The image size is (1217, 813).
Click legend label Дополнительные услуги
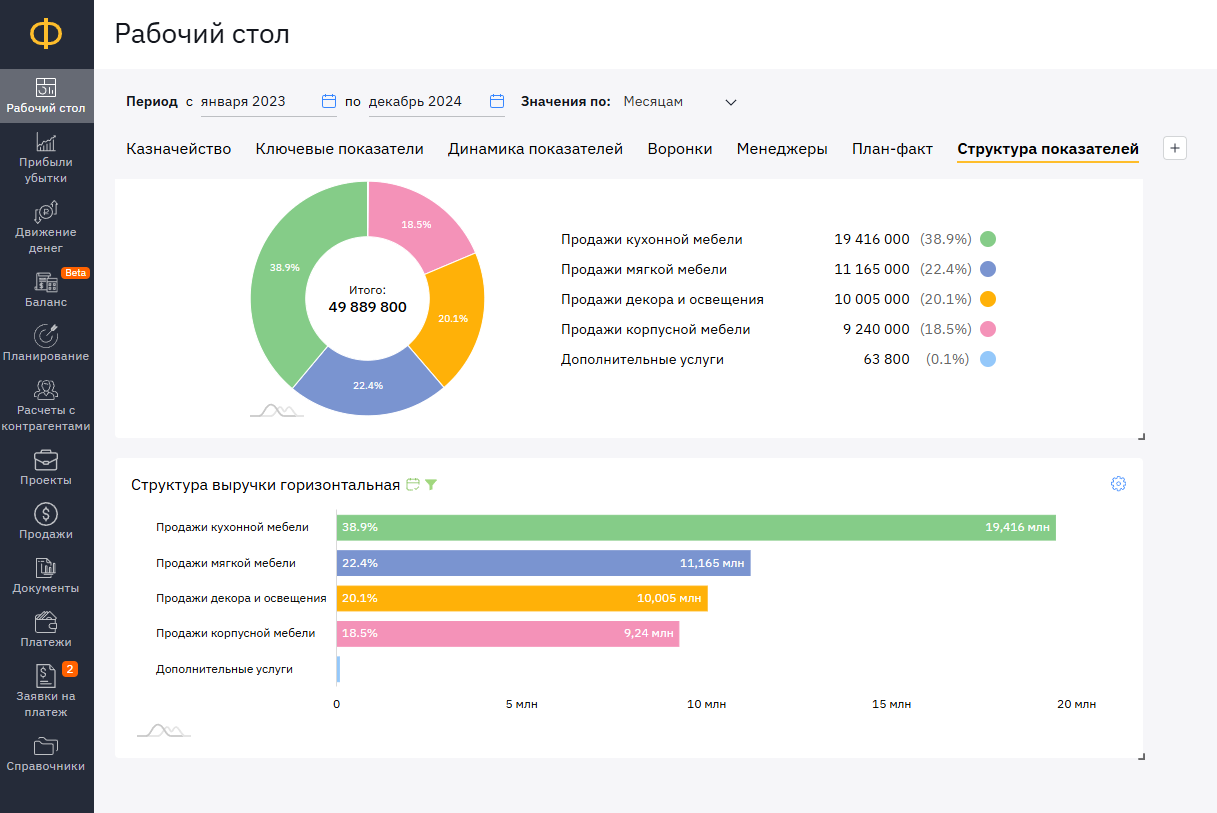pyautogui.click(x=642, y=359)
